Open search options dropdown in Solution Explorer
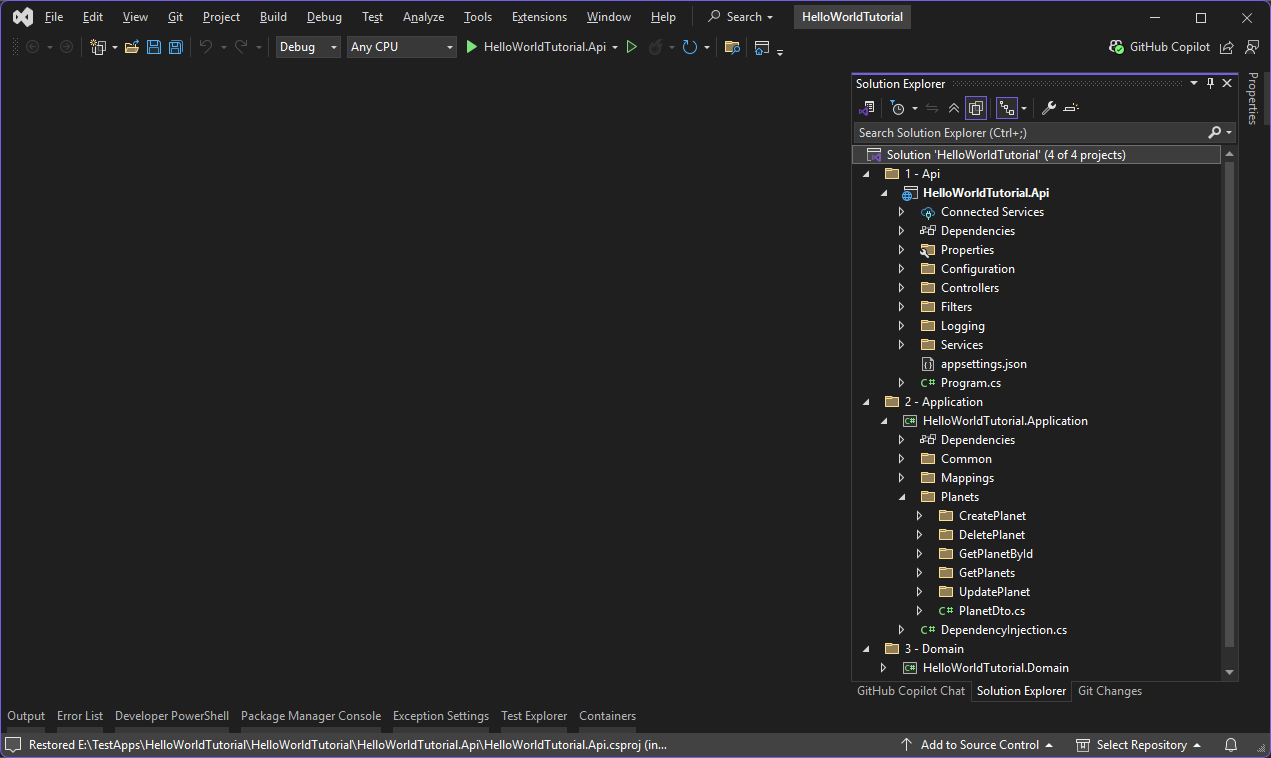The image size is (1271, 758). point(1229,132)
